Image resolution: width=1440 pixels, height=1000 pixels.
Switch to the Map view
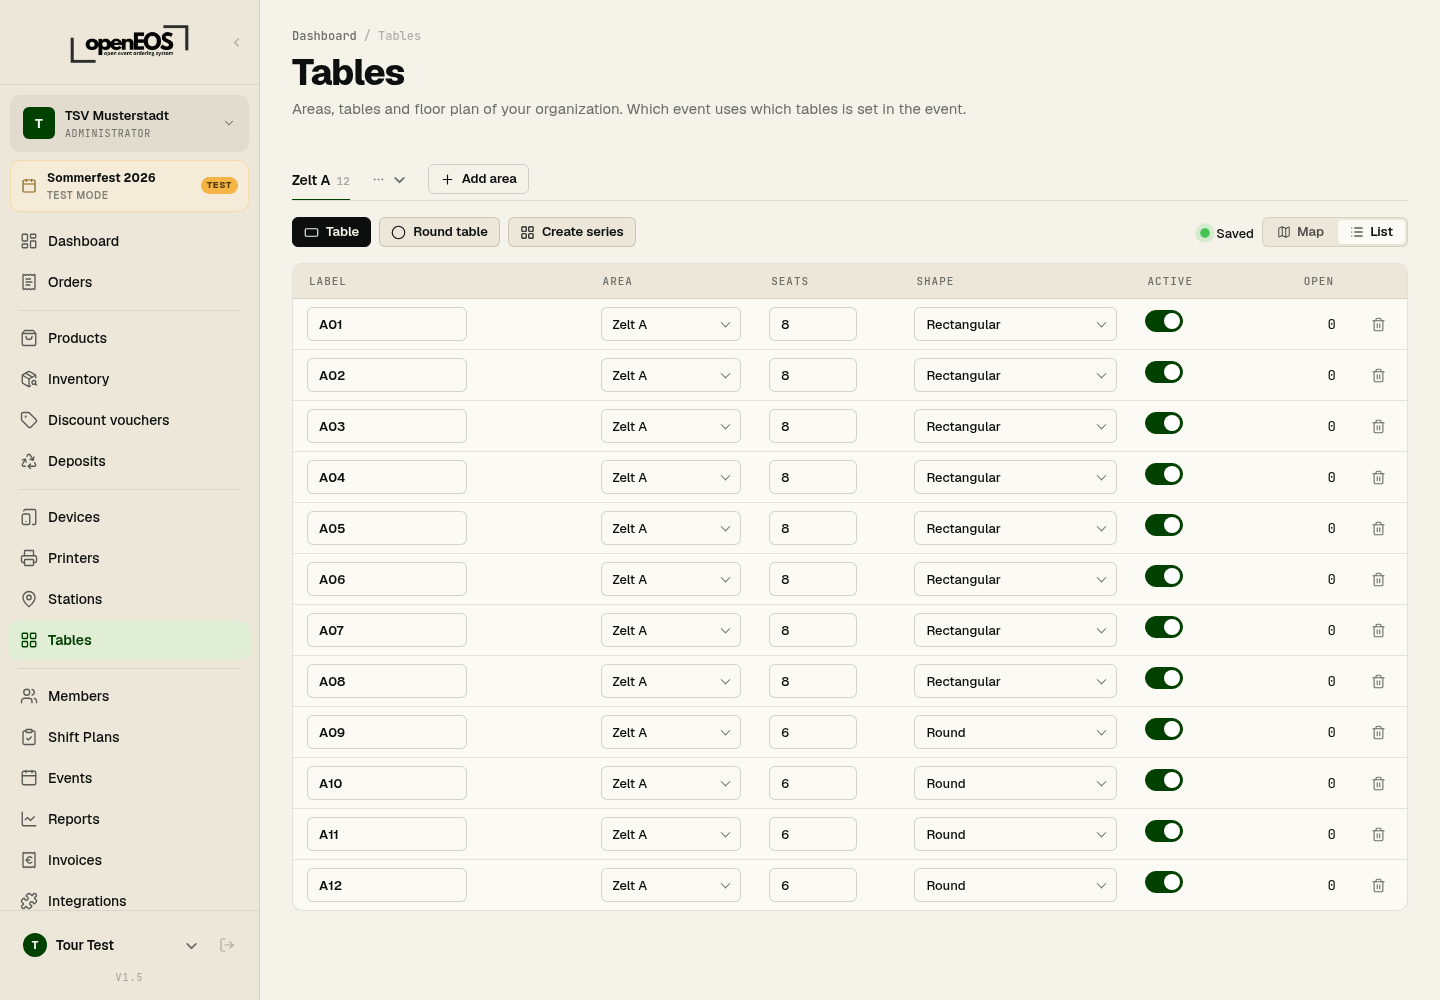point(1301,232)
